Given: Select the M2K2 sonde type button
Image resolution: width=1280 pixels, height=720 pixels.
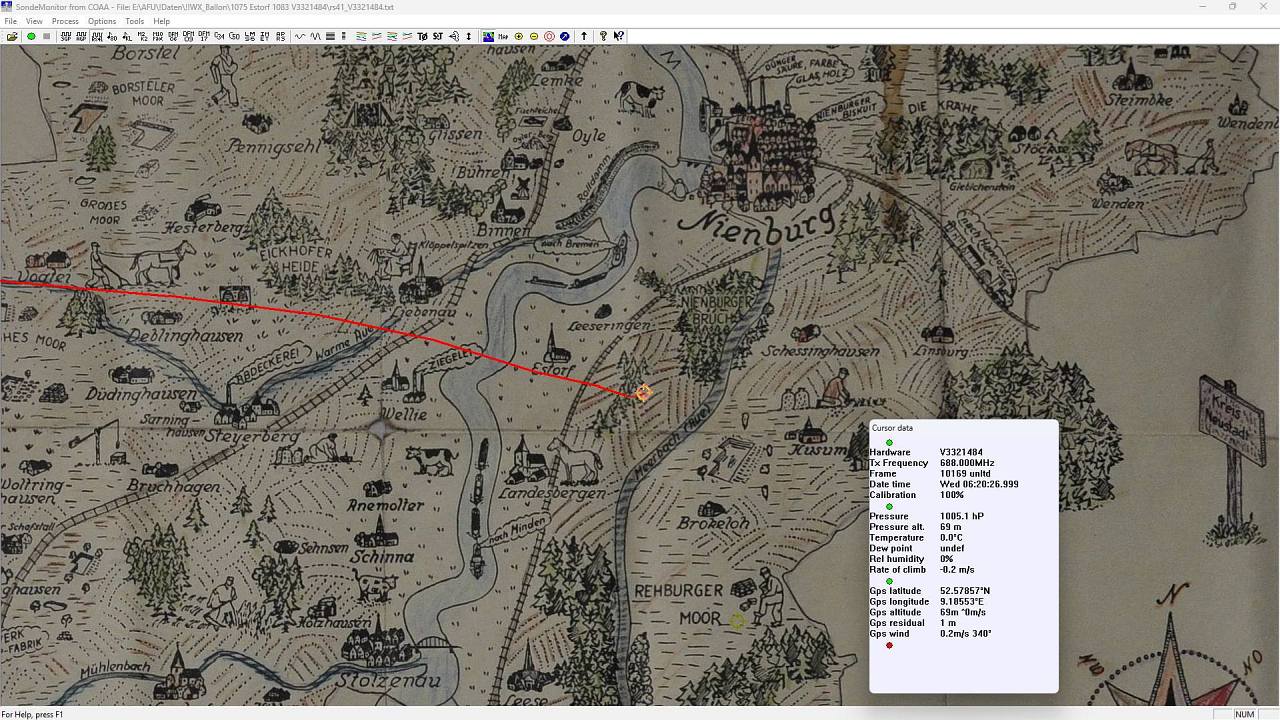Looking at the screenshot, I should [143, 36].
